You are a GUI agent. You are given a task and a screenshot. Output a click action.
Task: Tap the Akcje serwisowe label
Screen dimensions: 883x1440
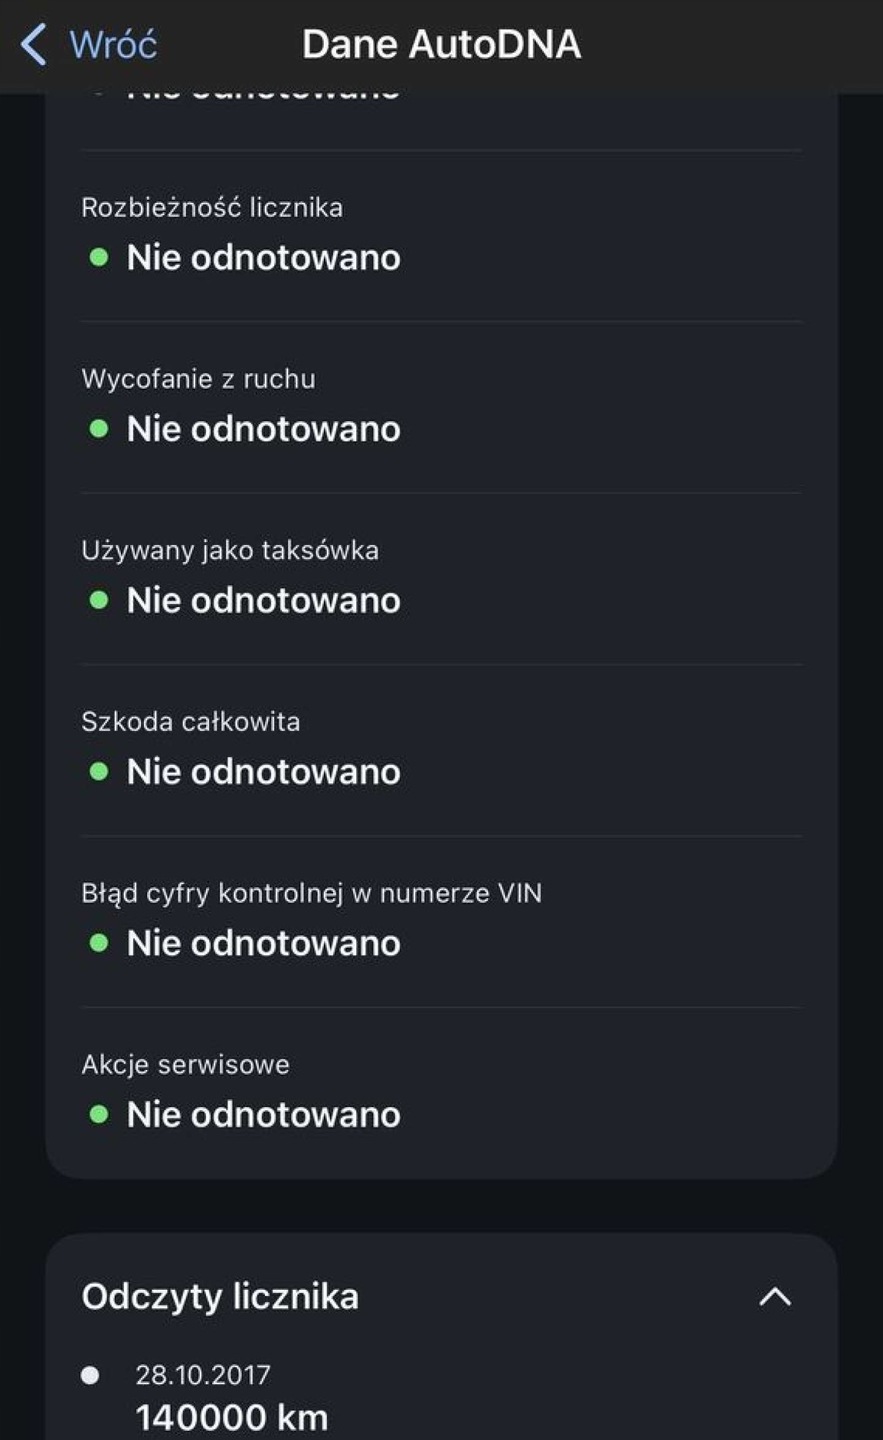click(x=185, y=1064)
